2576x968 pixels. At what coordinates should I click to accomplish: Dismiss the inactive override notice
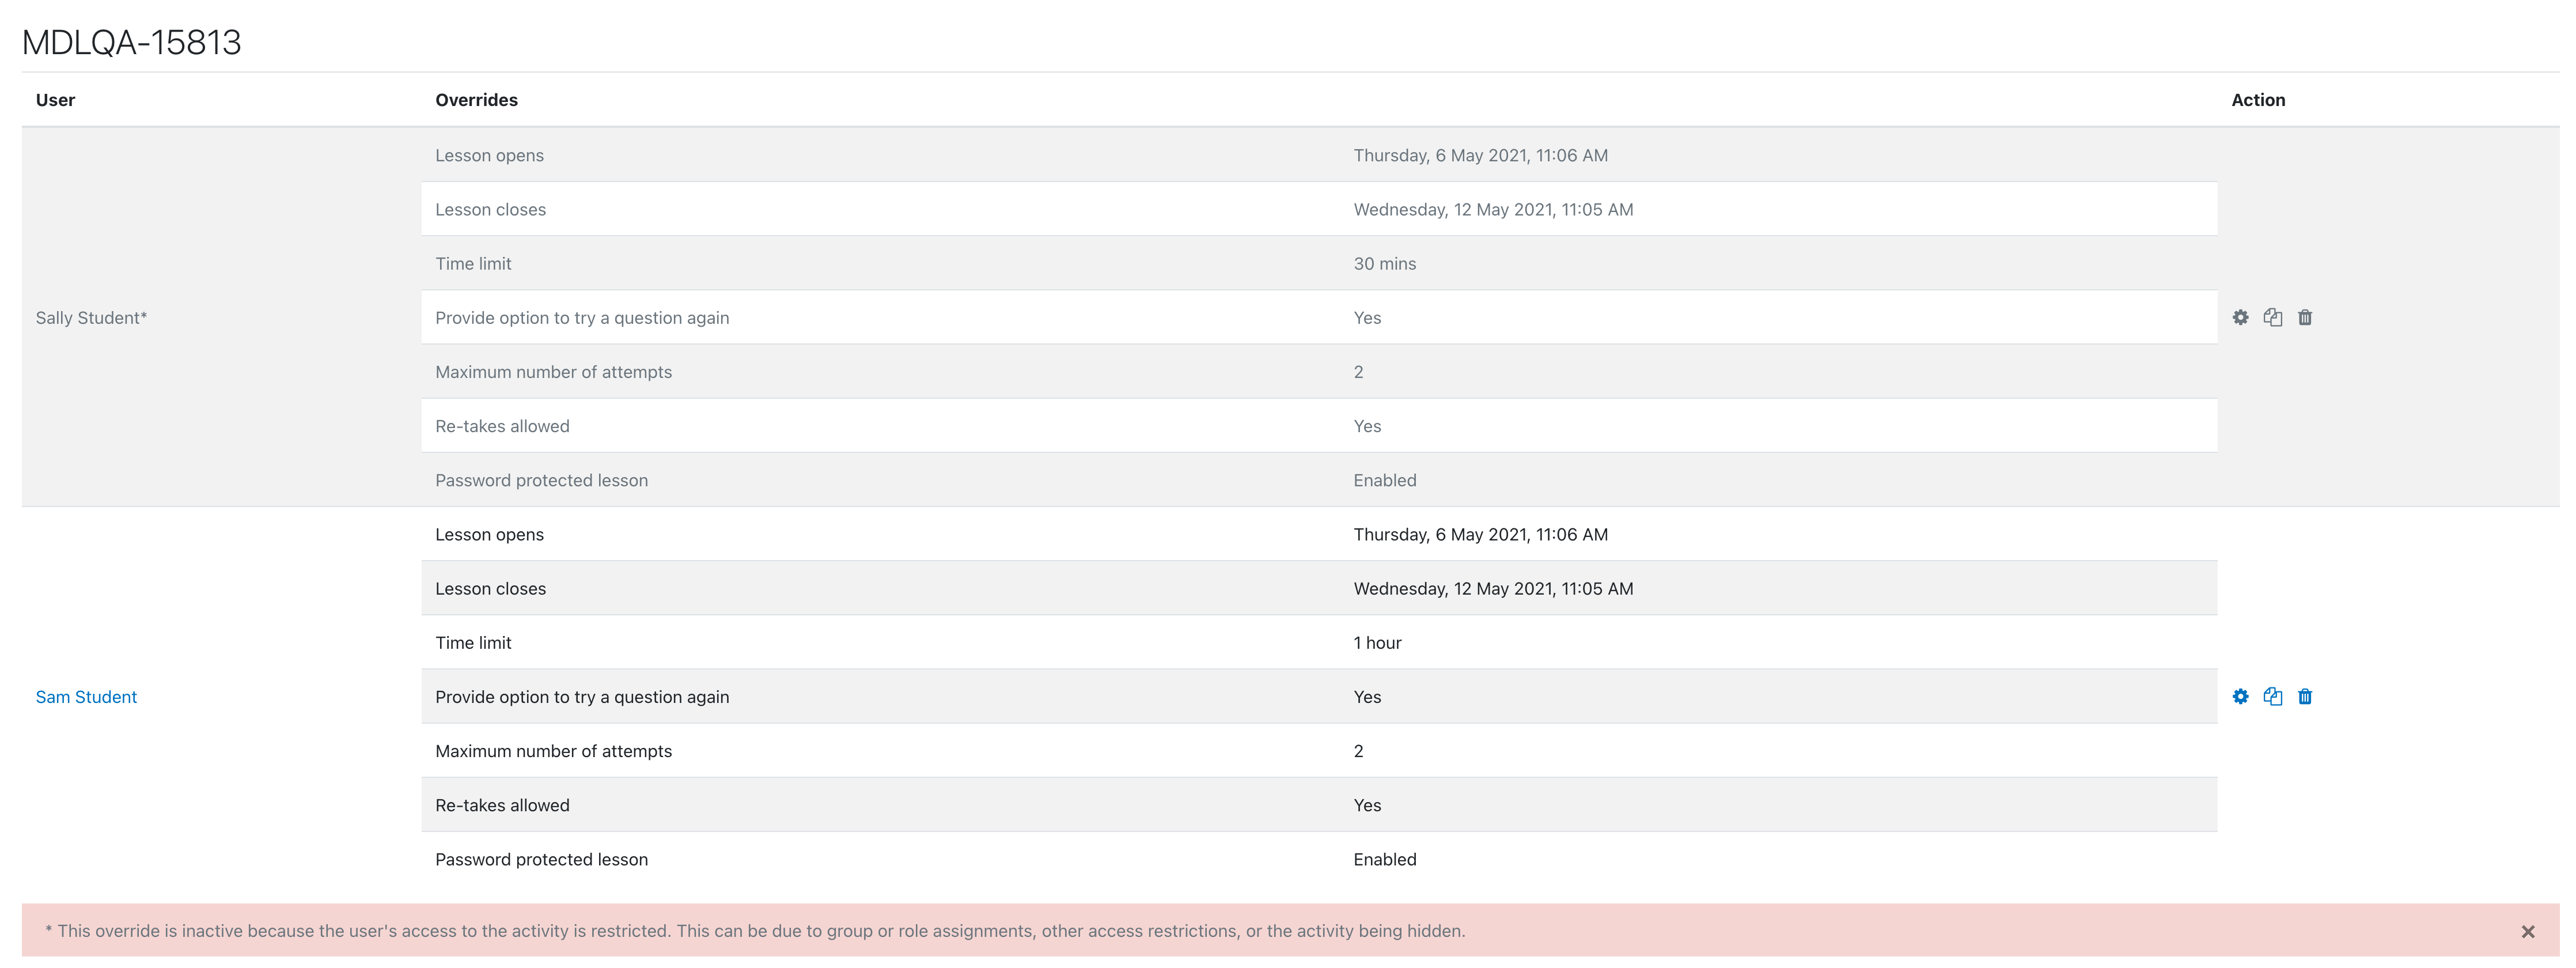2527,931
